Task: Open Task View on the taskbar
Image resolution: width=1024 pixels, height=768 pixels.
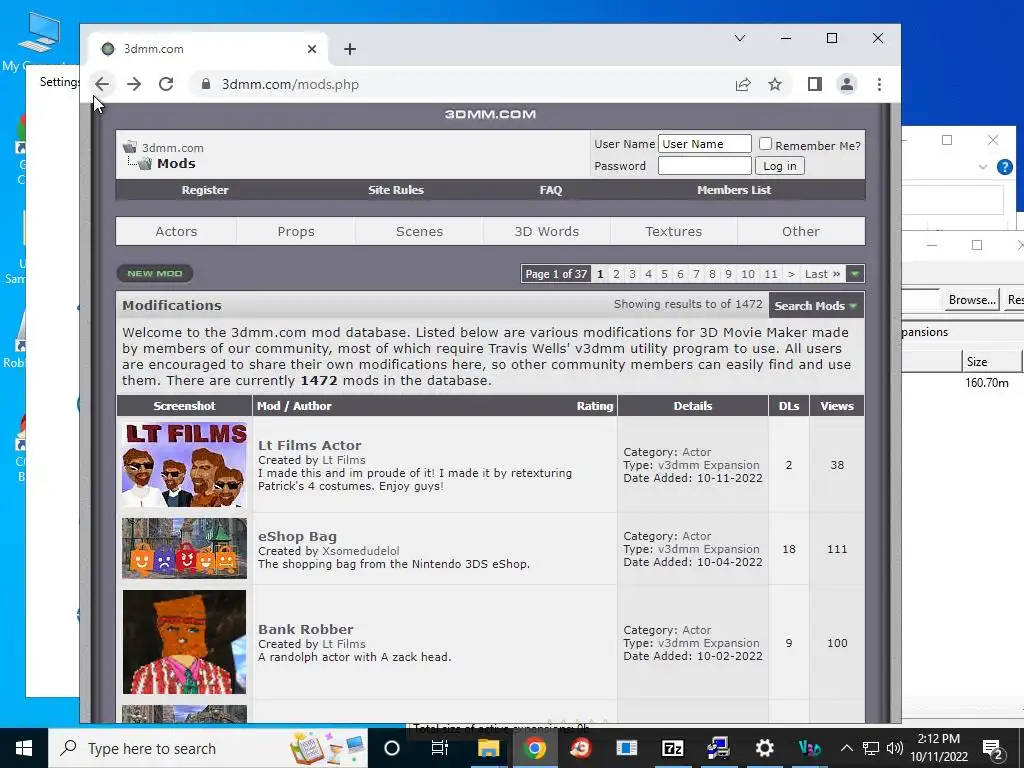Action: (x=440, y=748)
